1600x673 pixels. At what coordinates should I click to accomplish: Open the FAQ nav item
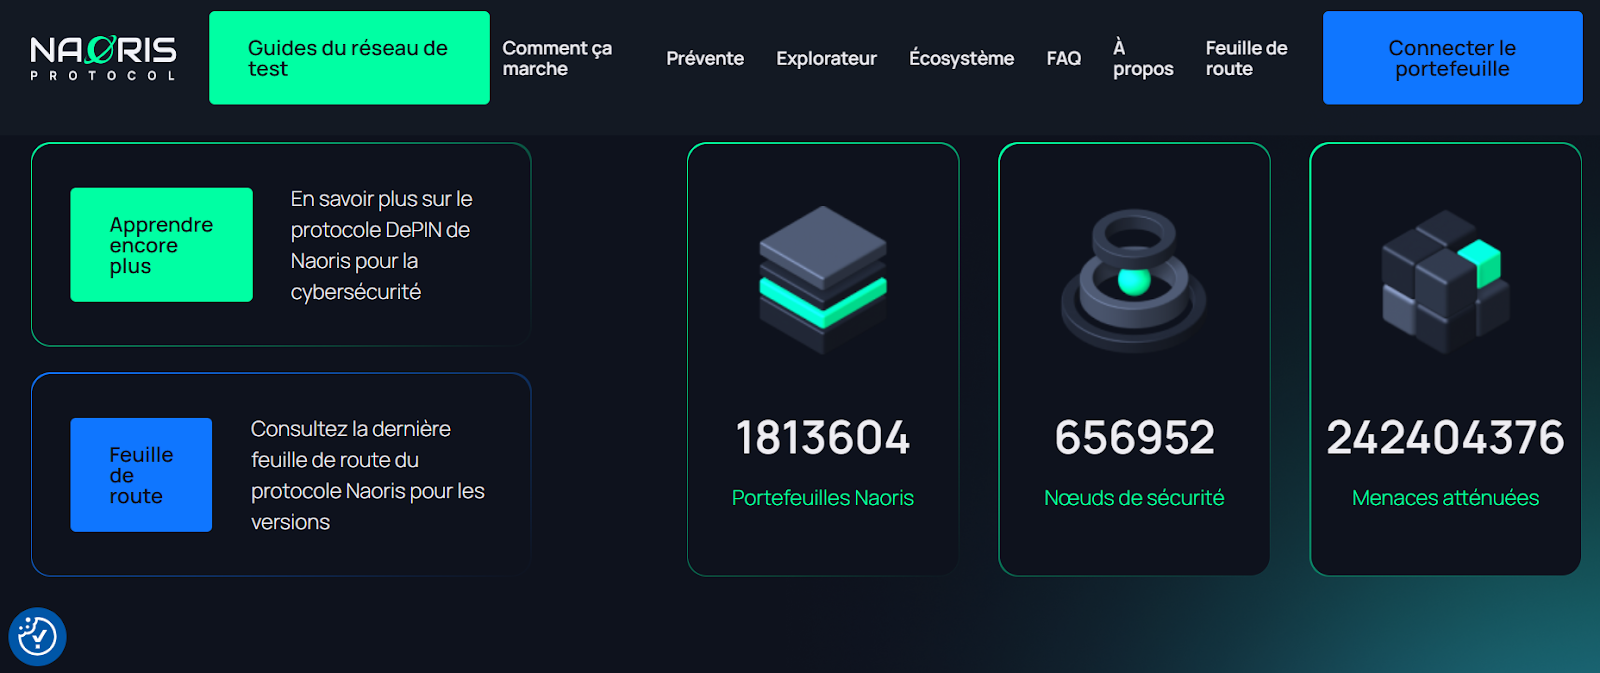pos(1063,58)
